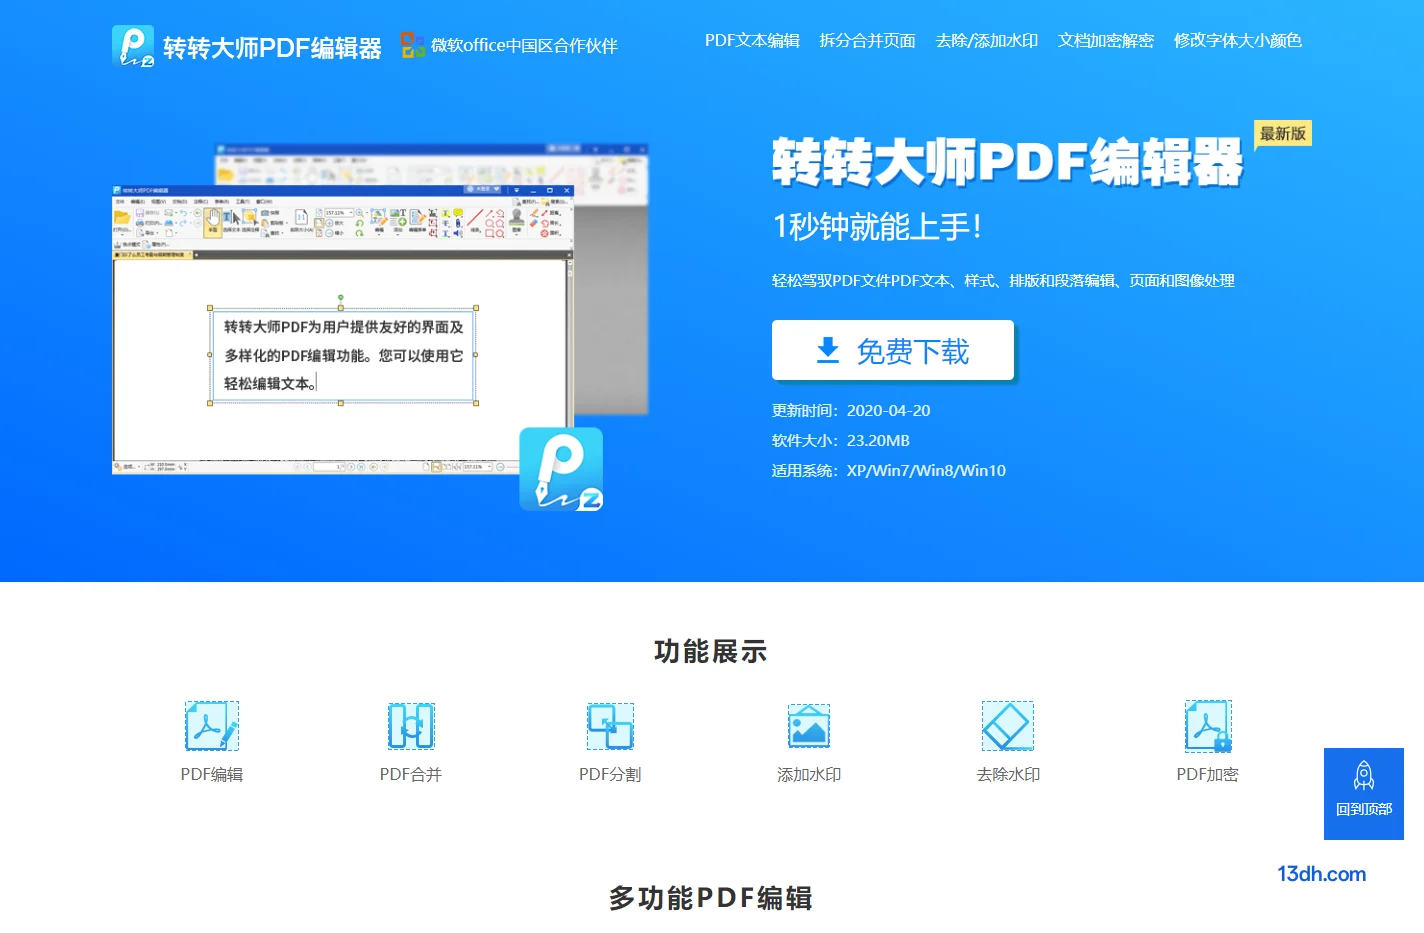Screen dimensions: 1424x933
Task: Select the PDF分割 feature icon
Action: pos(610,726)
